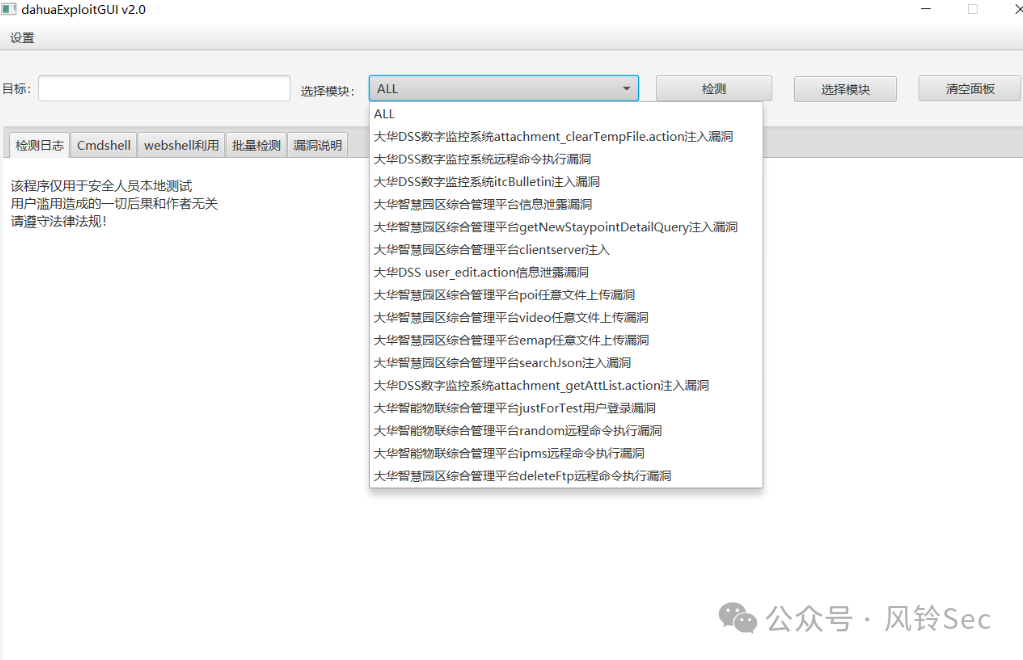The width and height of the screenshot is (1023, 660).
Task: Choose poi任意文件上传漏洞 option
Action: point(566,295)
